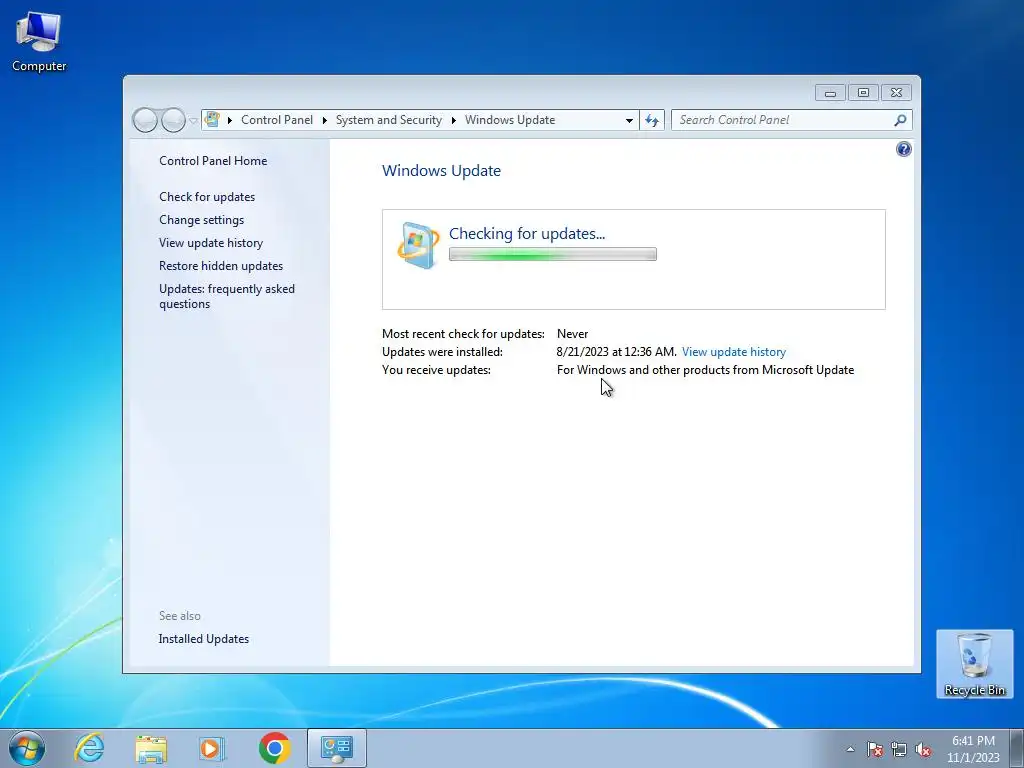Open the Recycle Bin desktop icon
The width and height of the screenshot is (1024, 768).
click(974, 664)
